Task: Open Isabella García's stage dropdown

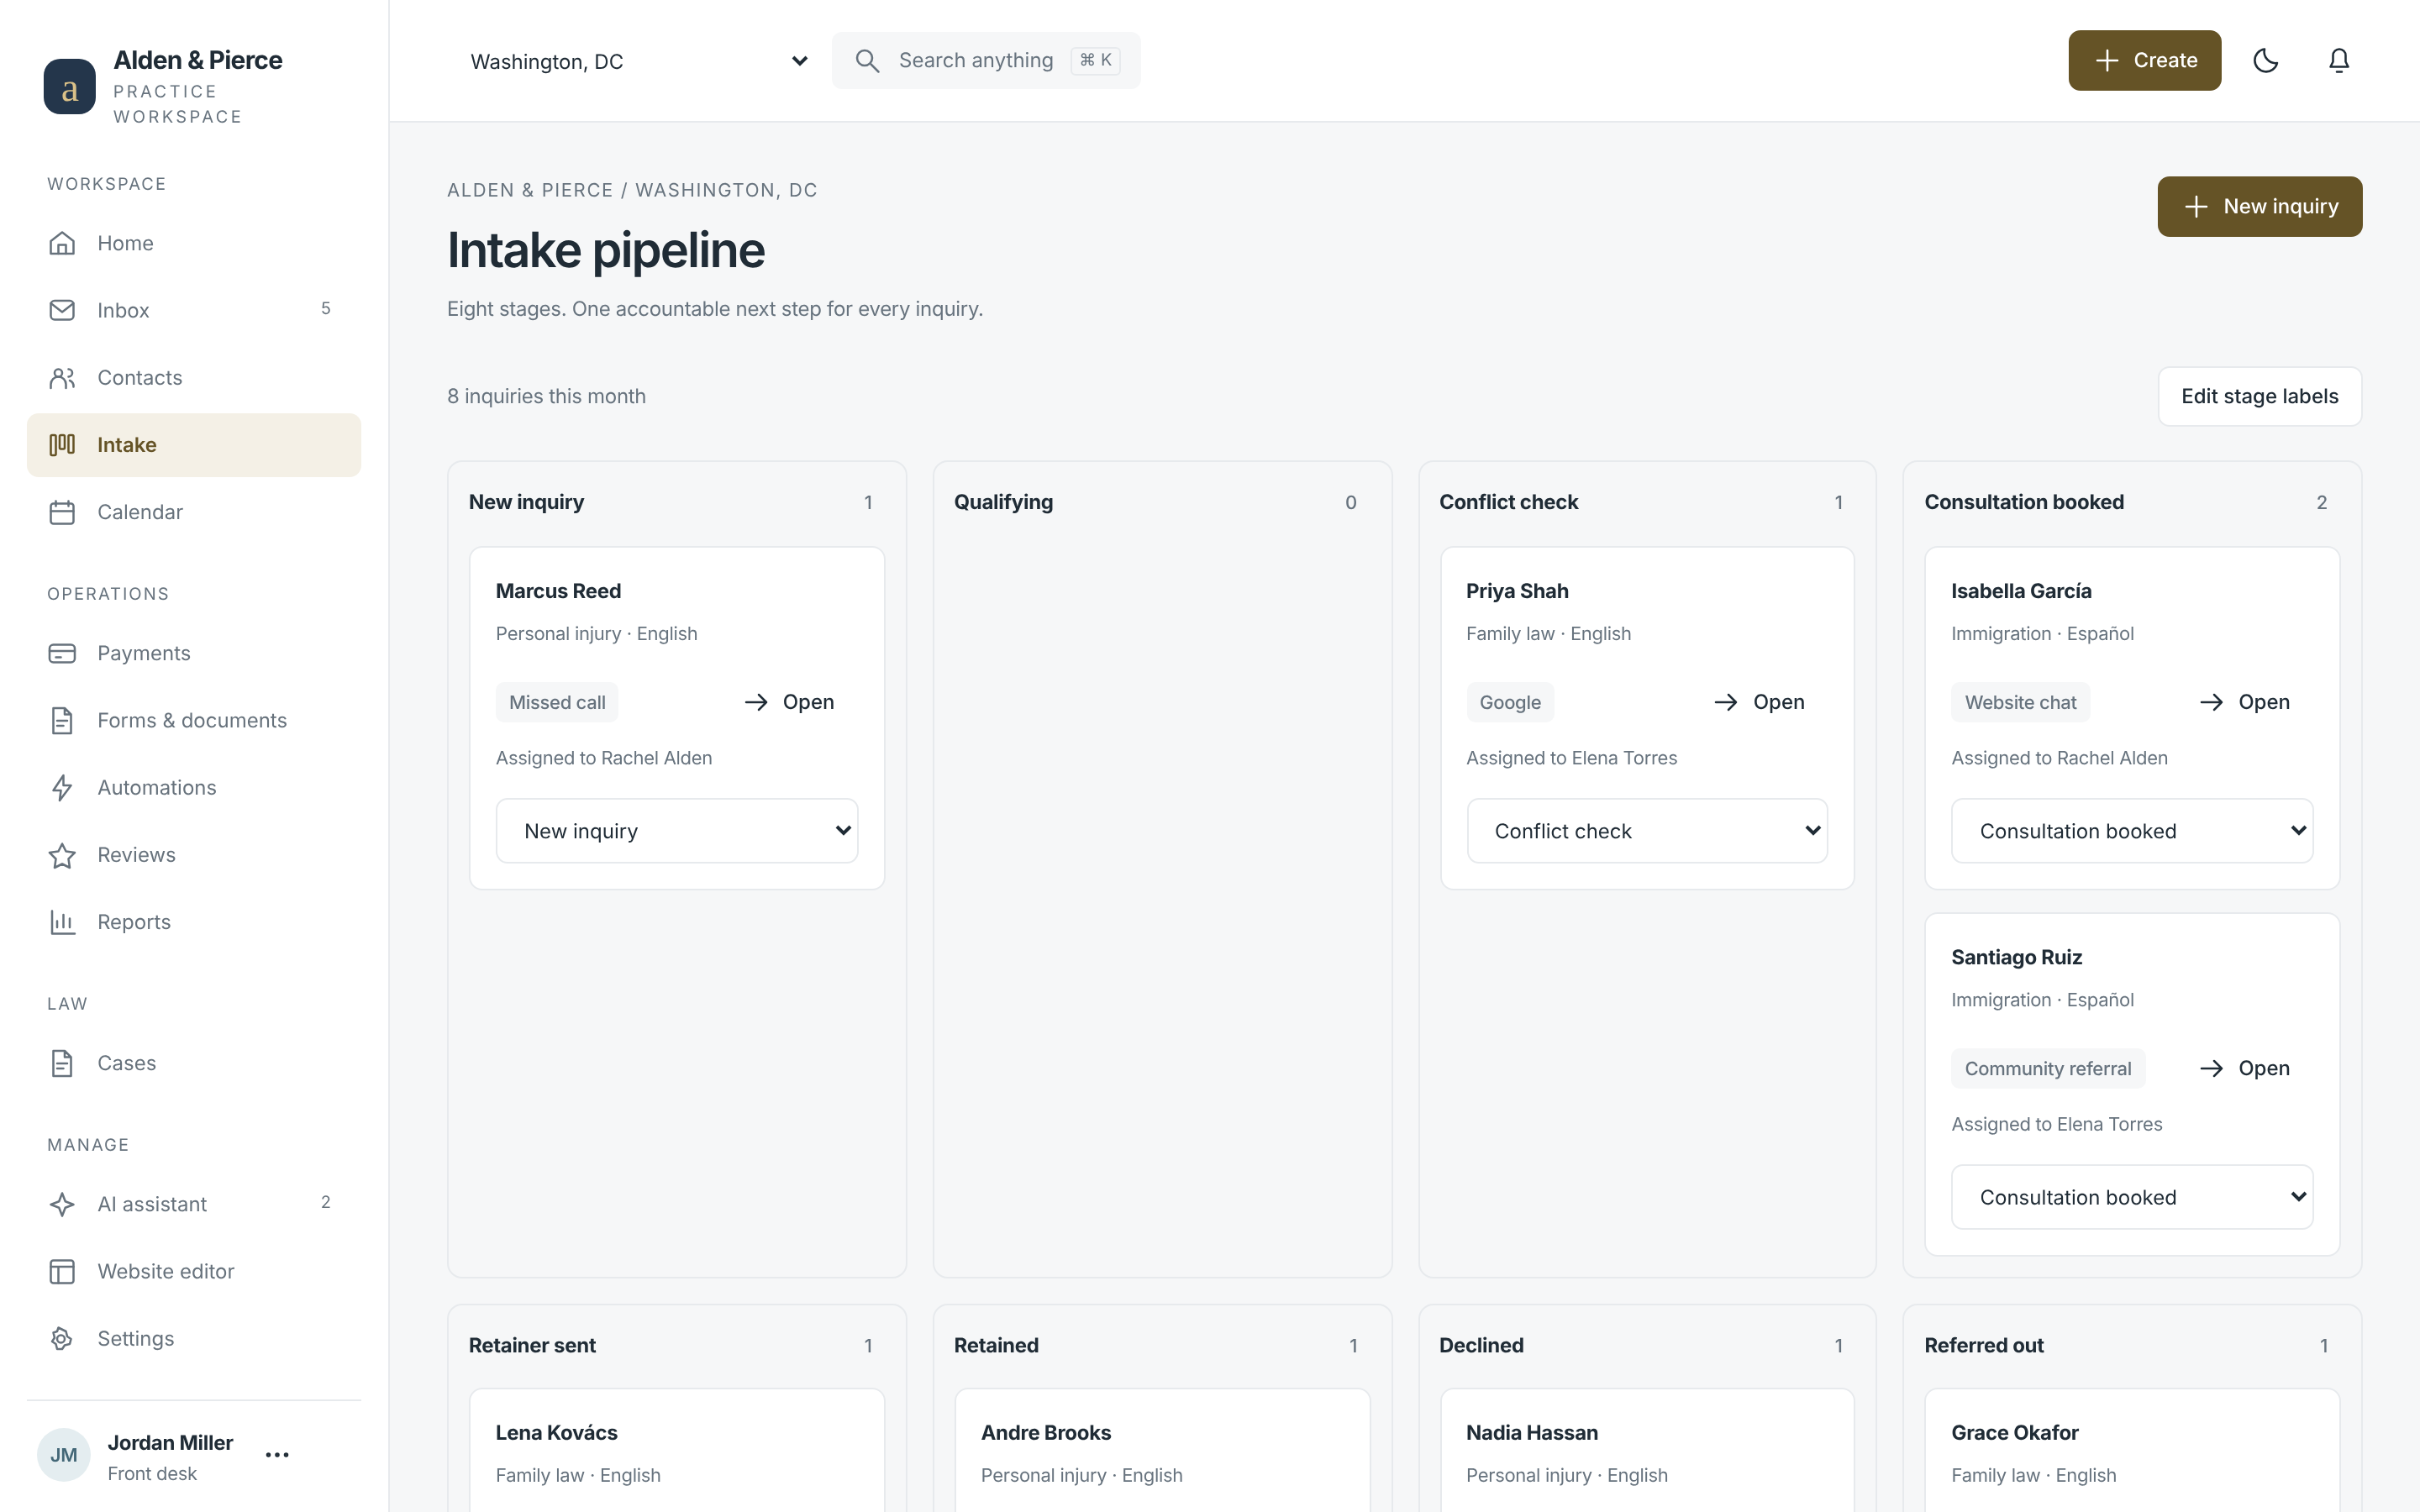Action: pyautogui.click(x=2132, y=830)
